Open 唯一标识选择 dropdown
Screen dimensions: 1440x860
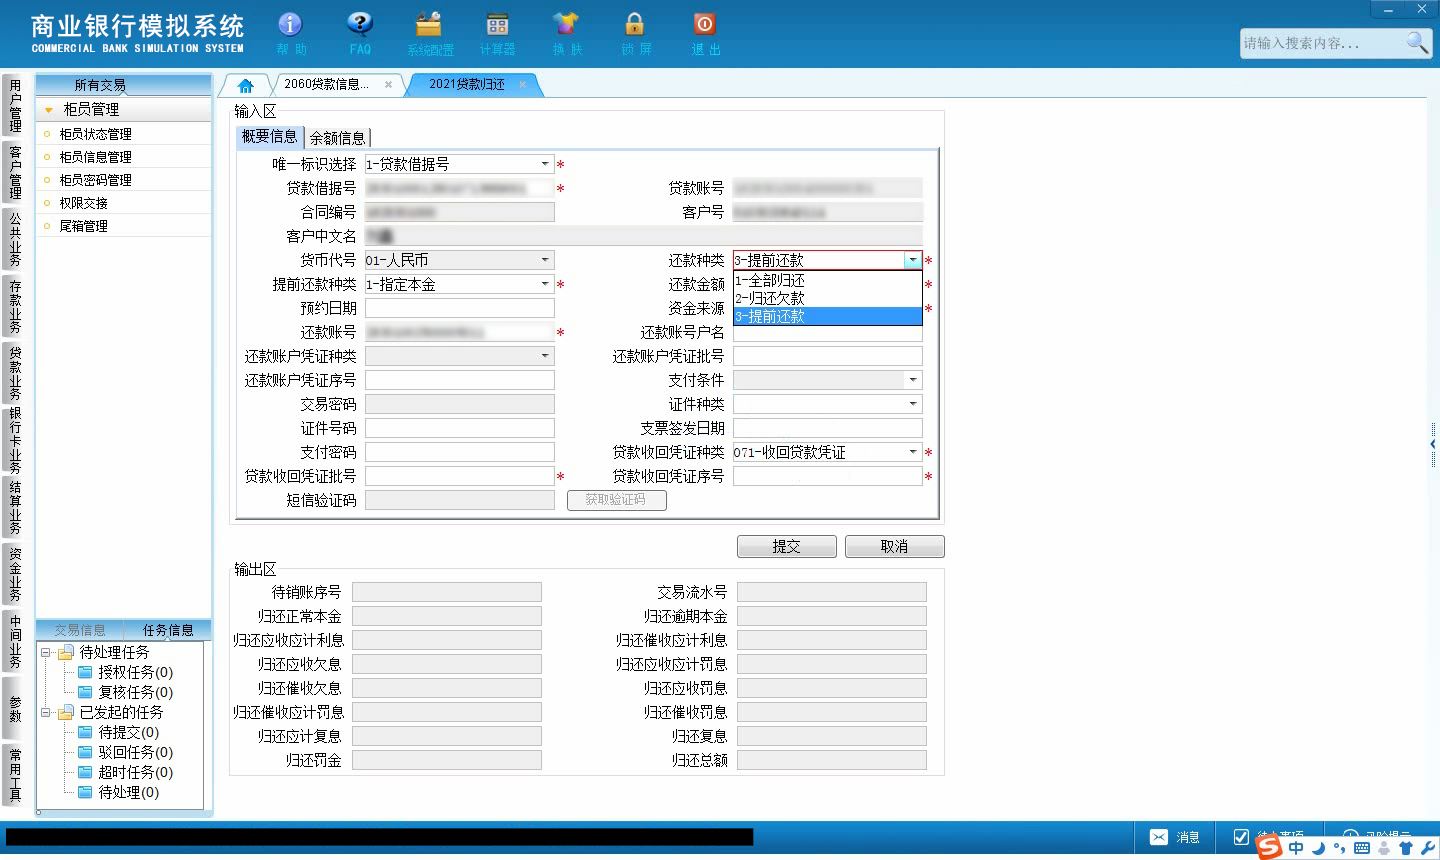point(545,164)
